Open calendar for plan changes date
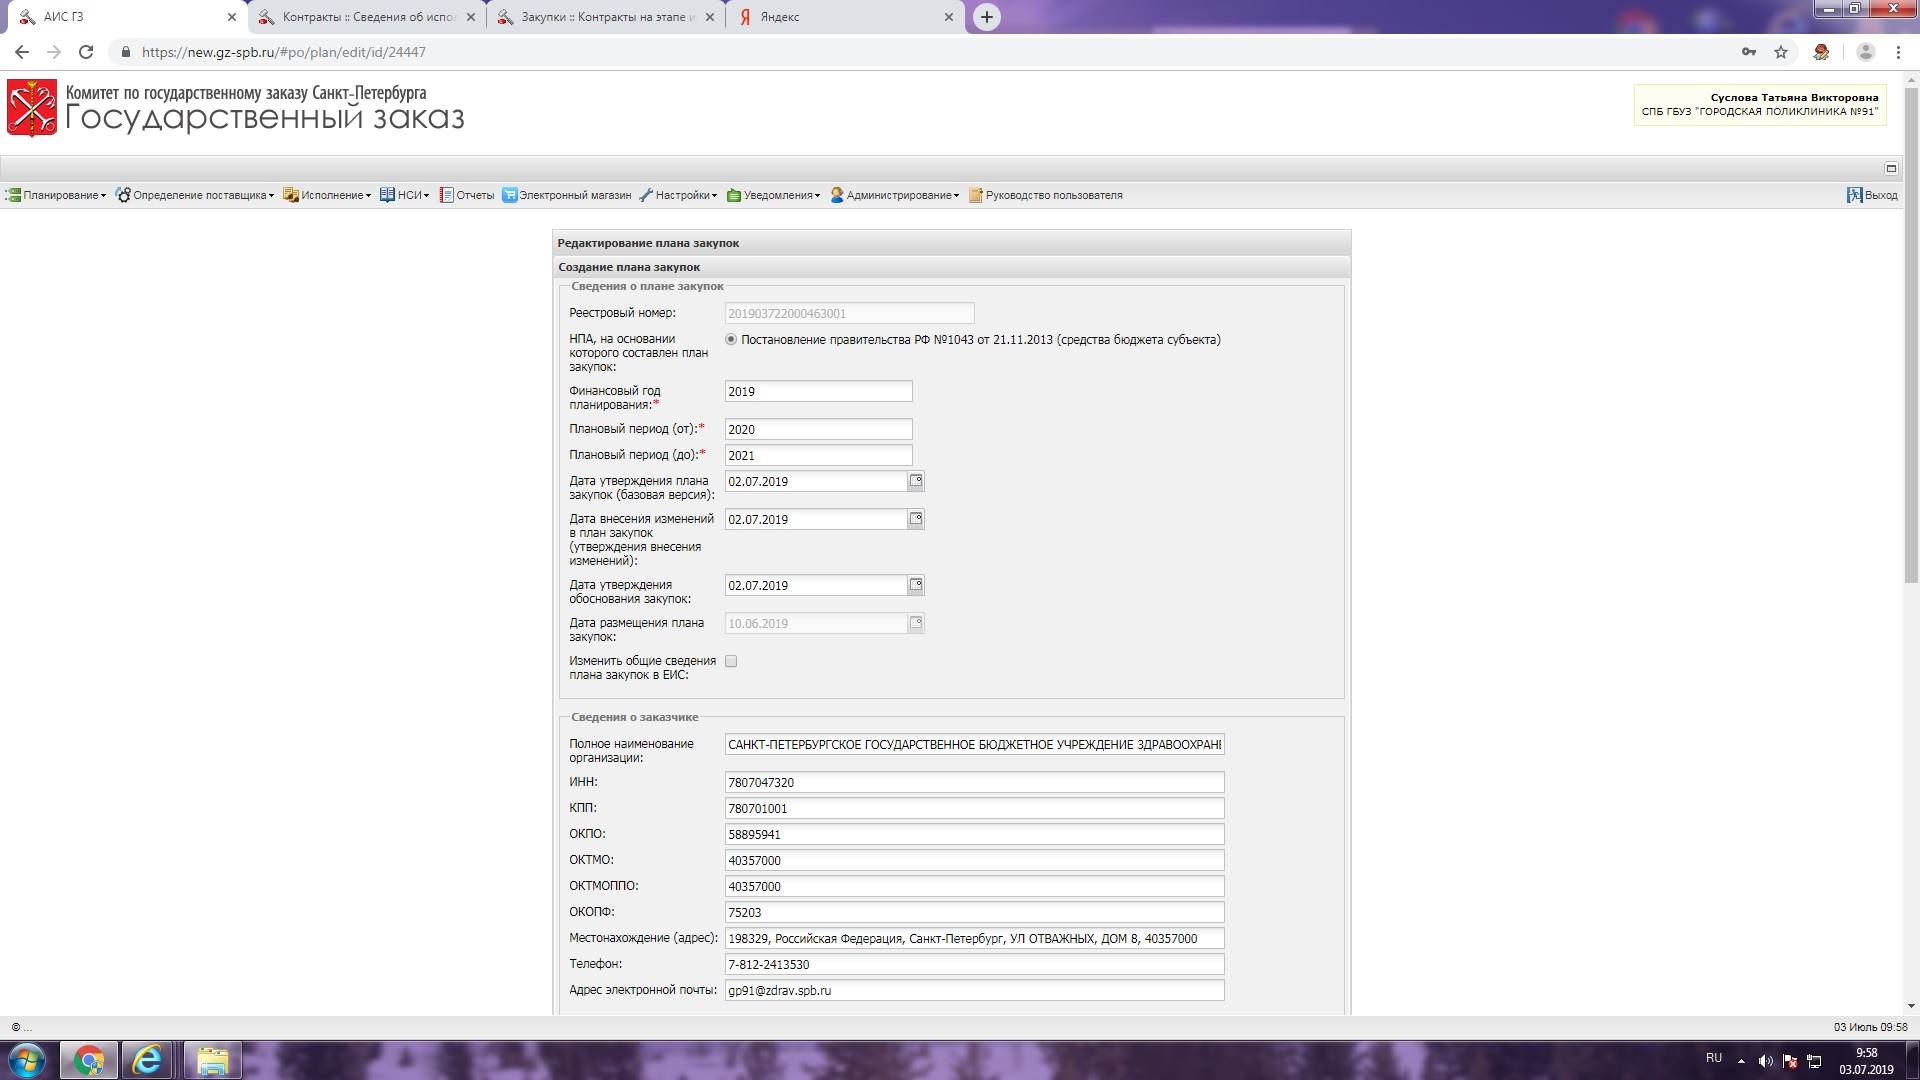This screenshot has height=1080, width=1920. 915,519
